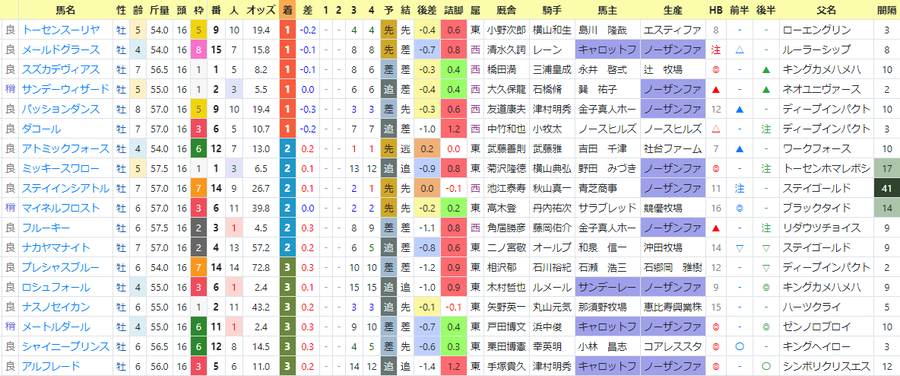Click the 斤量 column header

[x=158, y=10]
